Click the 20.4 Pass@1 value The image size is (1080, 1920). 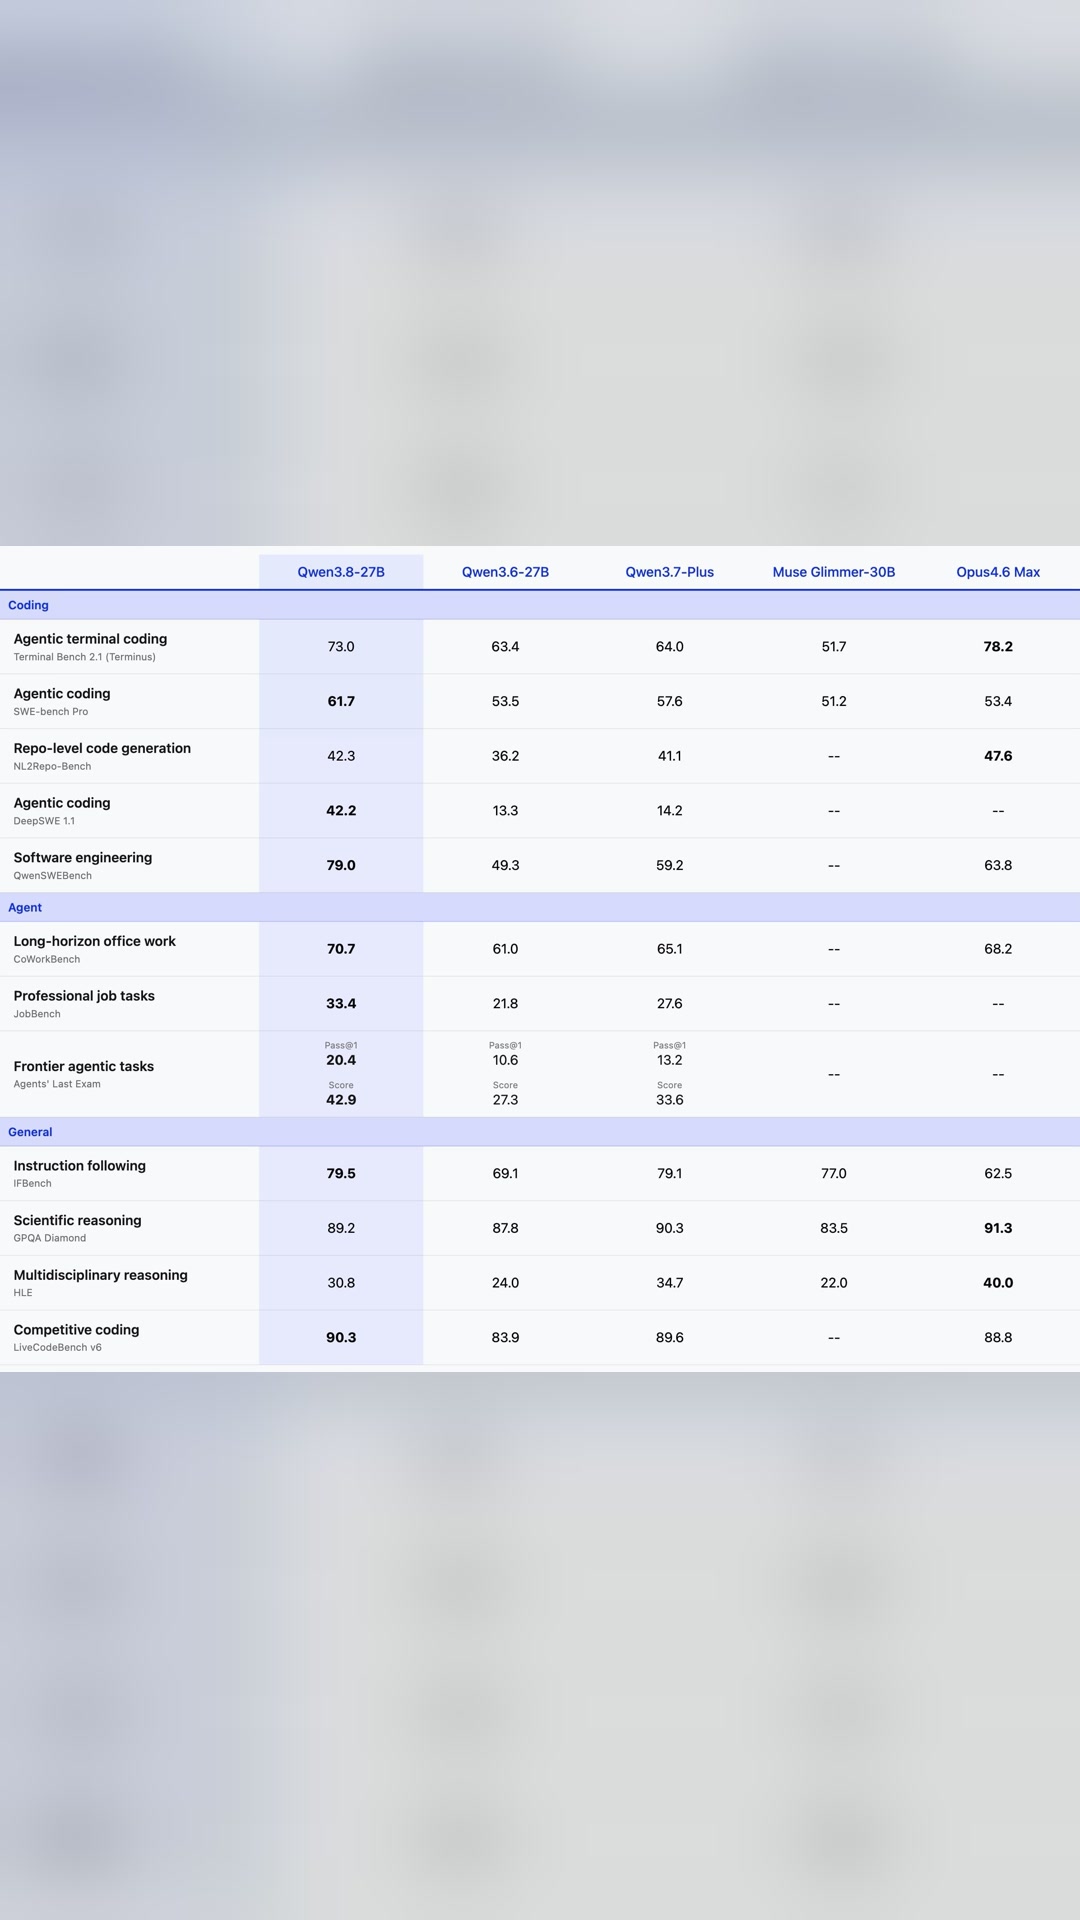(341, 1060)
